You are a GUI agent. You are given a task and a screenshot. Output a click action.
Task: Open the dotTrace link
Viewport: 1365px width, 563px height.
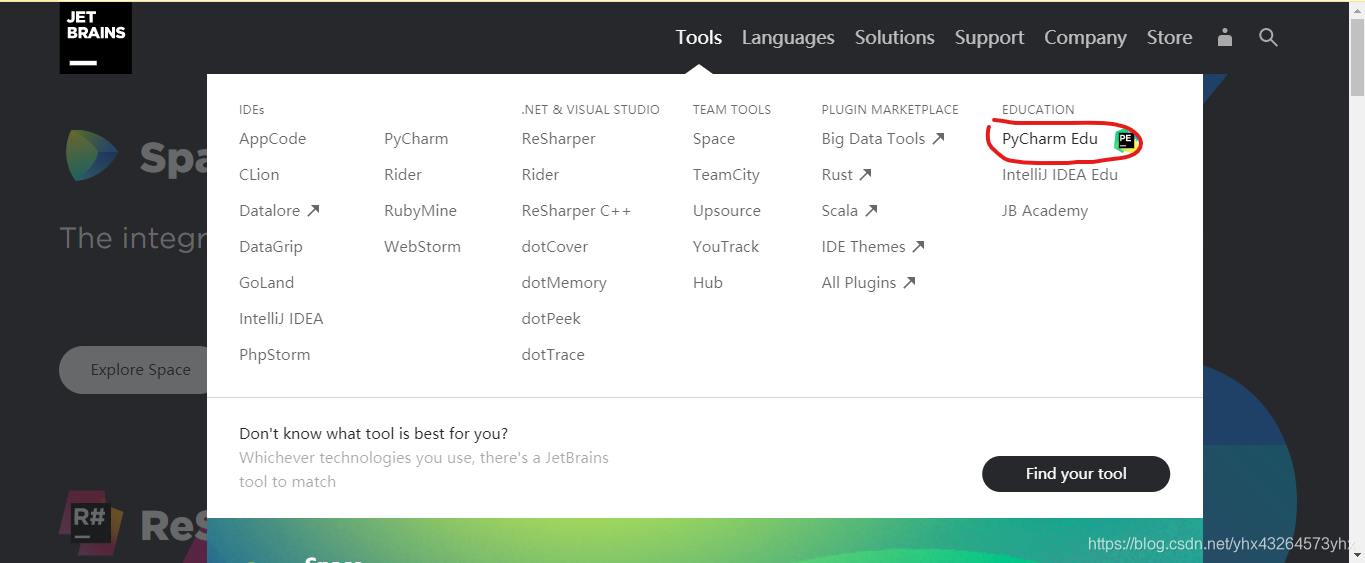pyautogui.click(x=553, y=355)
